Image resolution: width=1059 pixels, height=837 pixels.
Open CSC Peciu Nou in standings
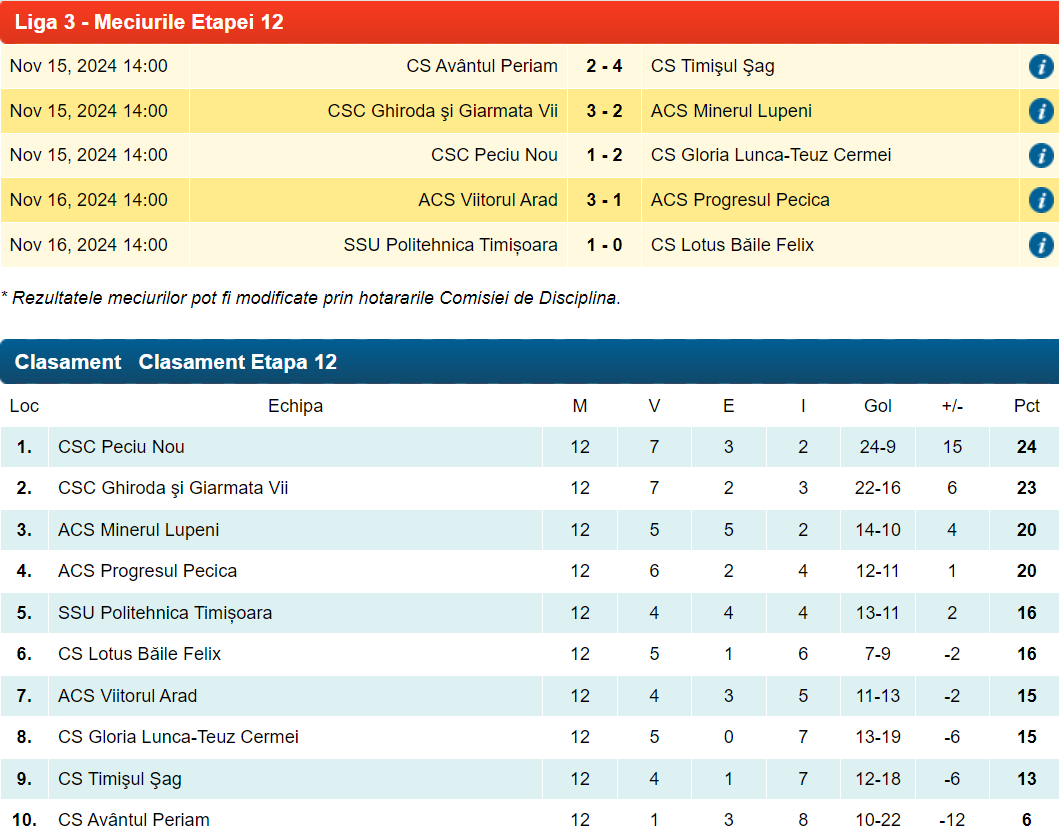pyautogui.click(x=121, y=447)
